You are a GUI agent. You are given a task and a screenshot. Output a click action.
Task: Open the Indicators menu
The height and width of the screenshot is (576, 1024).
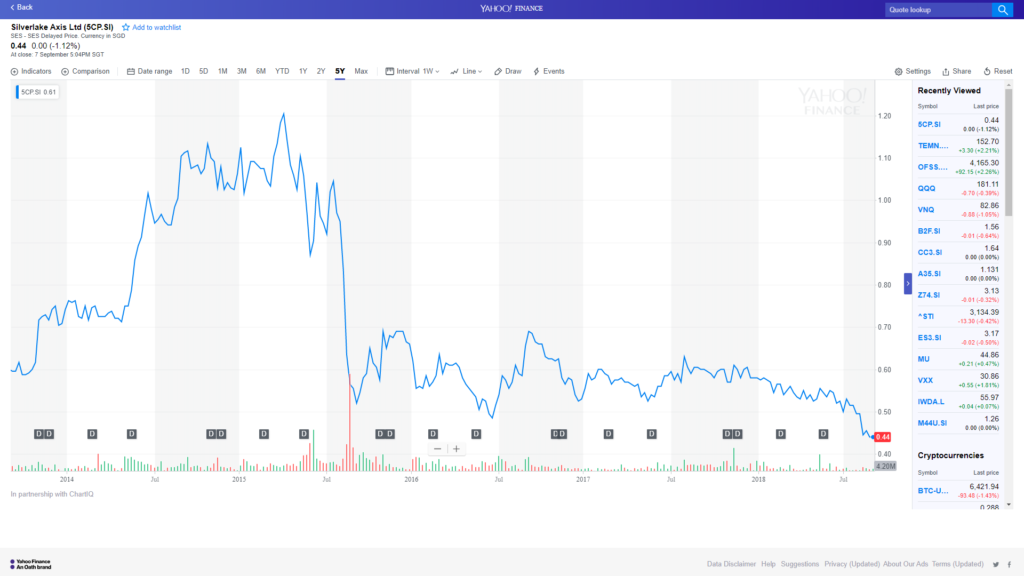31,71
